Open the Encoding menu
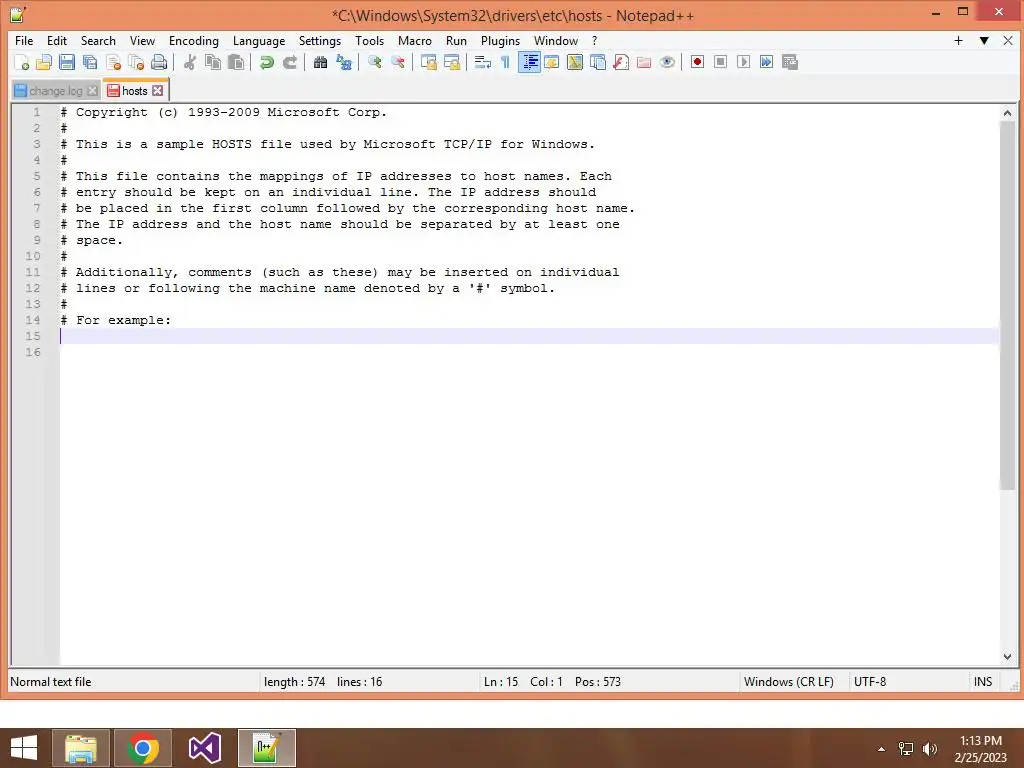This screenshot has width=1024, height=768. [193, 40]
